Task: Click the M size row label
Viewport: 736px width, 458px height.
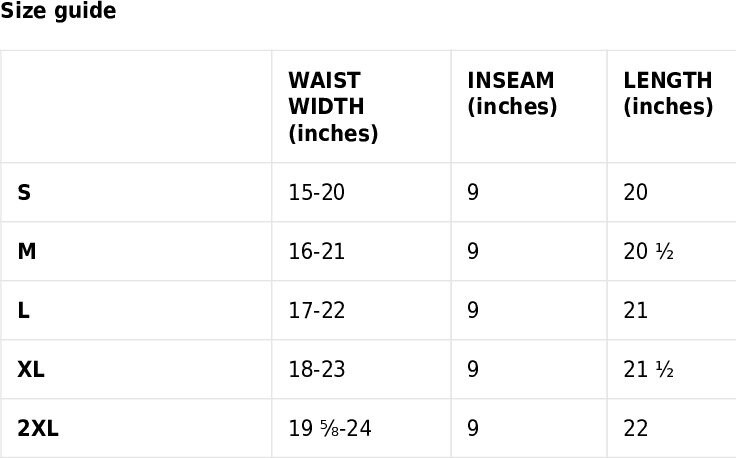Action: tap(27, 252)
